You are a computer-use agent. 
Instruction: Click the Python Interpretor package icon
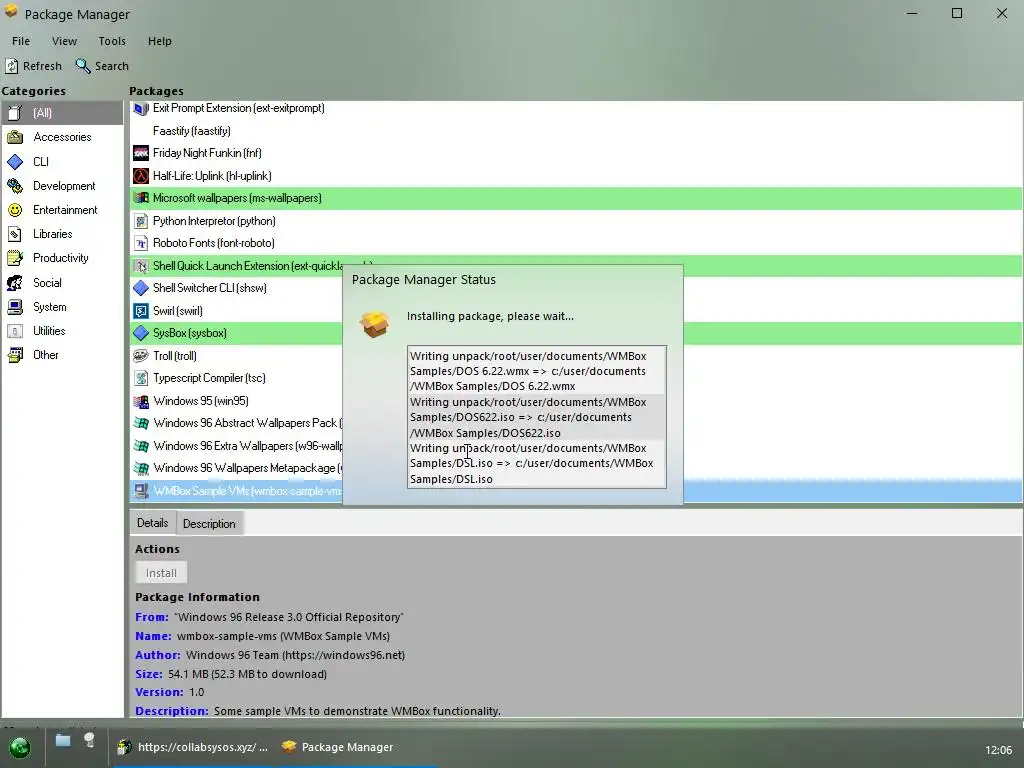point(141,221)
